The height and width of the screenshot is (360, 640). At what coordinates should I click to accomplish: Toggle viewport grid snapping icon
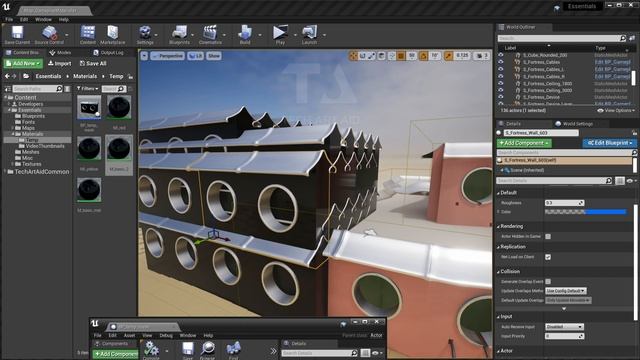(402, 56)
